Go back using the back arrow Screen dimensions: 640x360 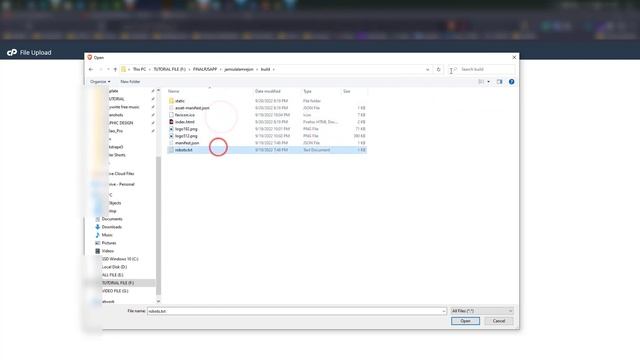(91, 69)
